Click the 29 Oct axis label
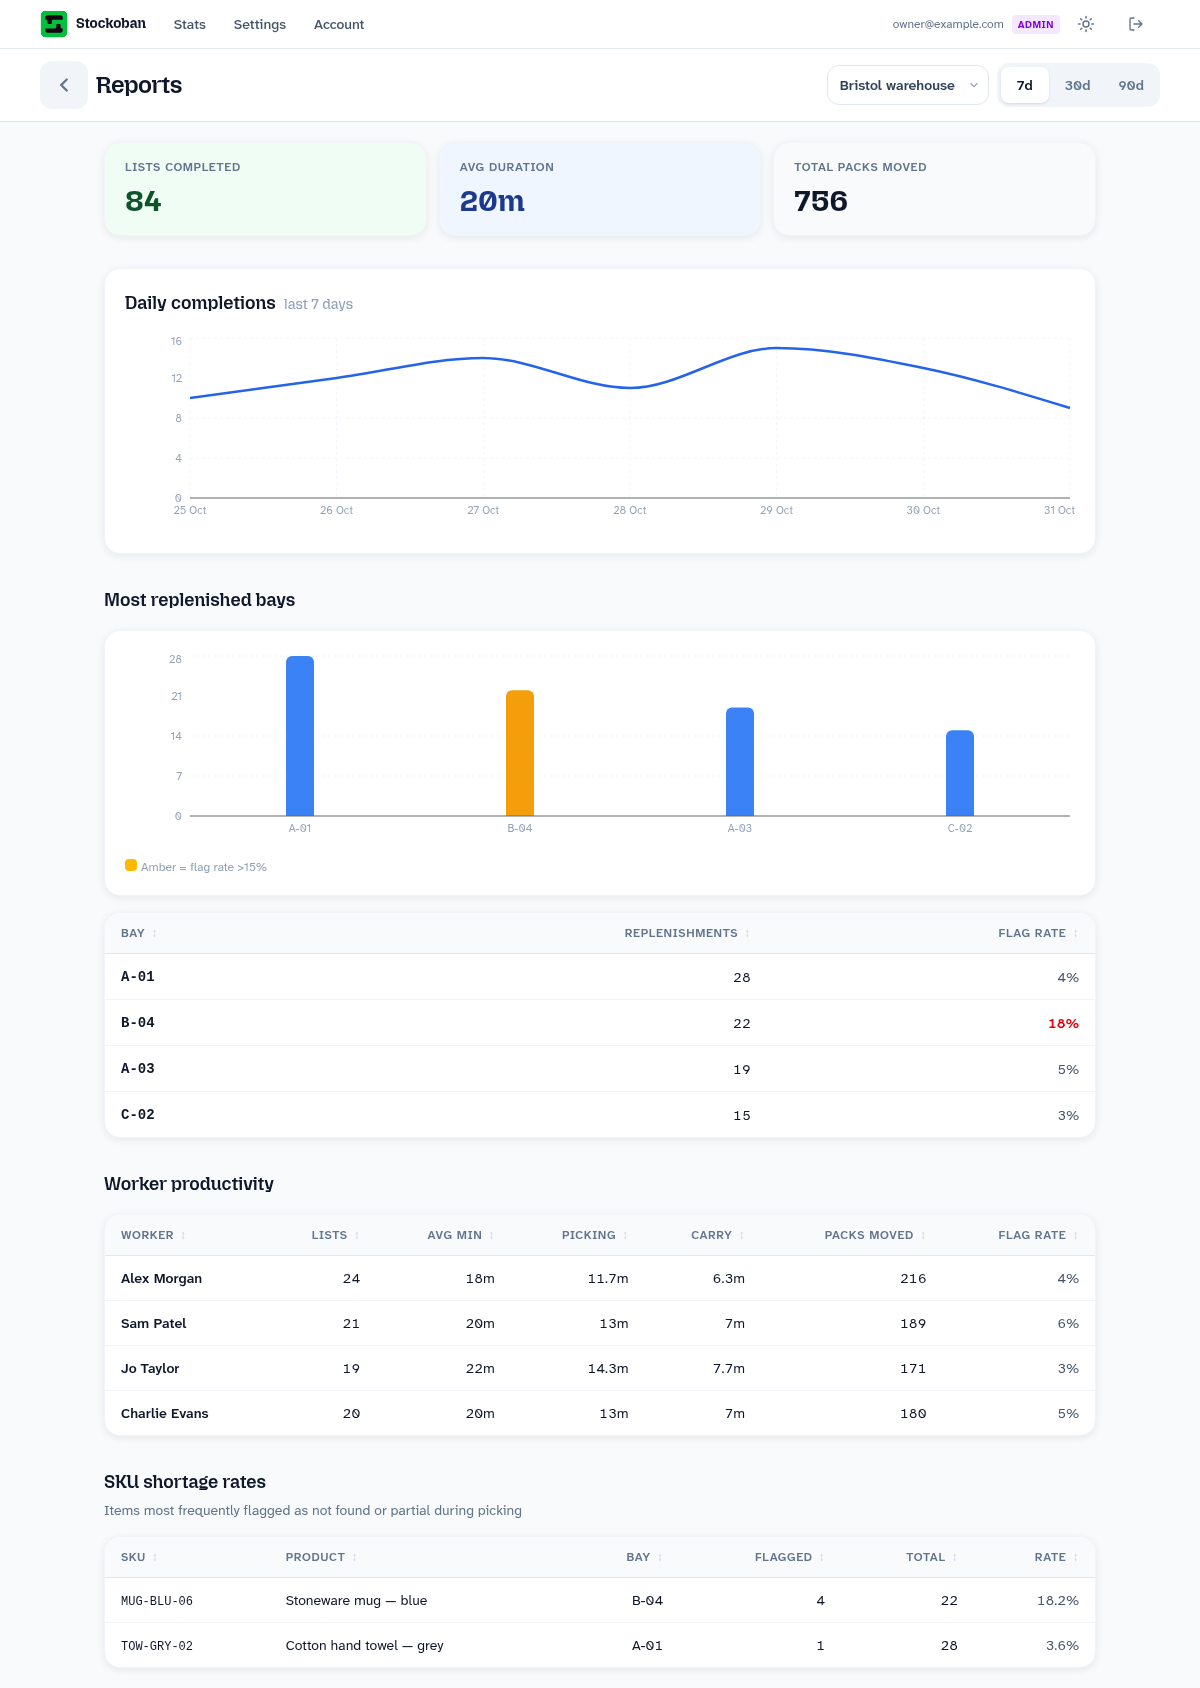 tap(776, 510)
